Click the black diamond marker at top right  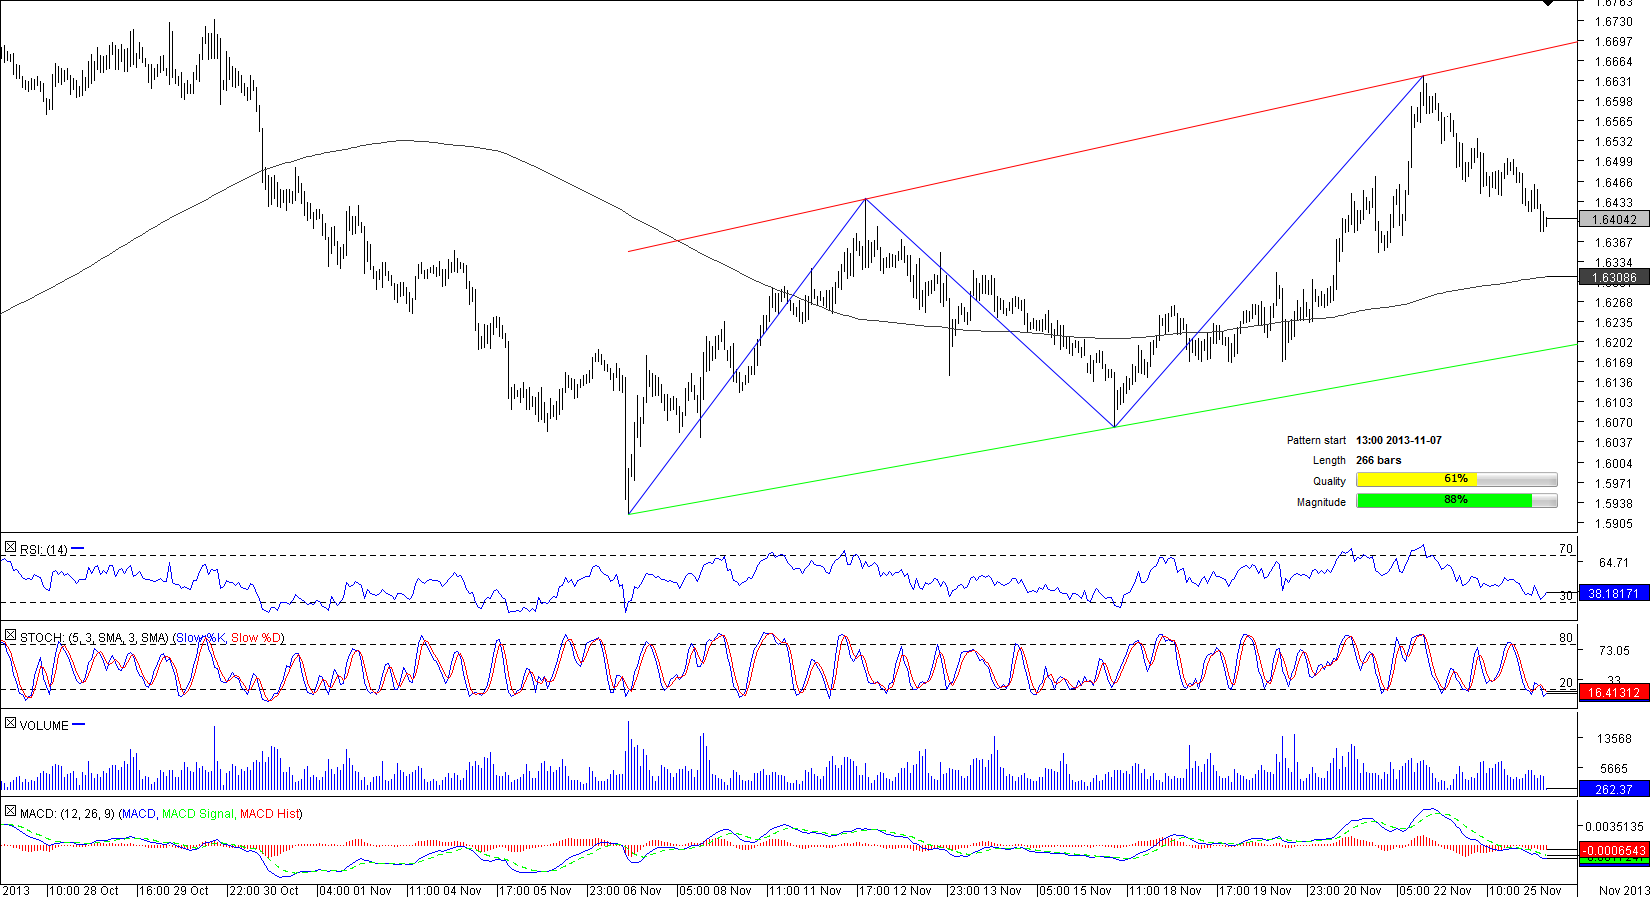(1548, 3)
